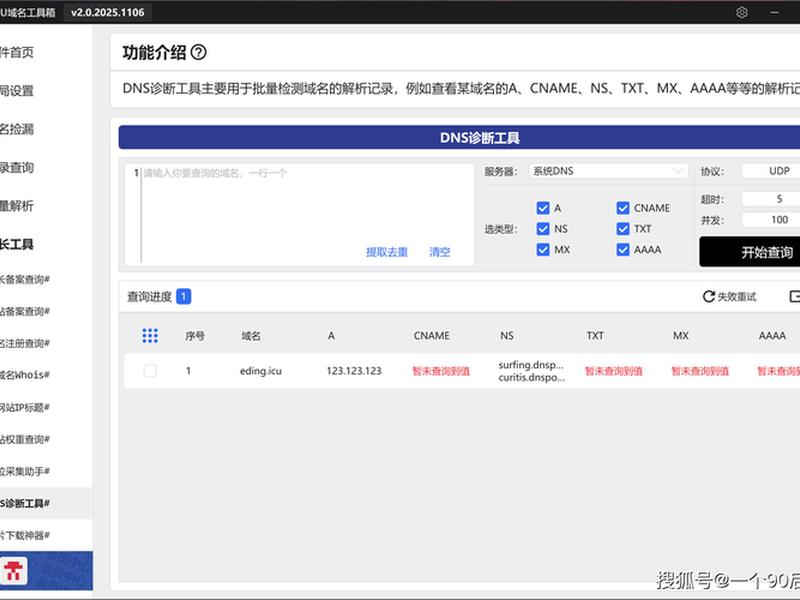Toggle the TXT record type checkbox
Screen dimensions: 800x600
(623, 229)
